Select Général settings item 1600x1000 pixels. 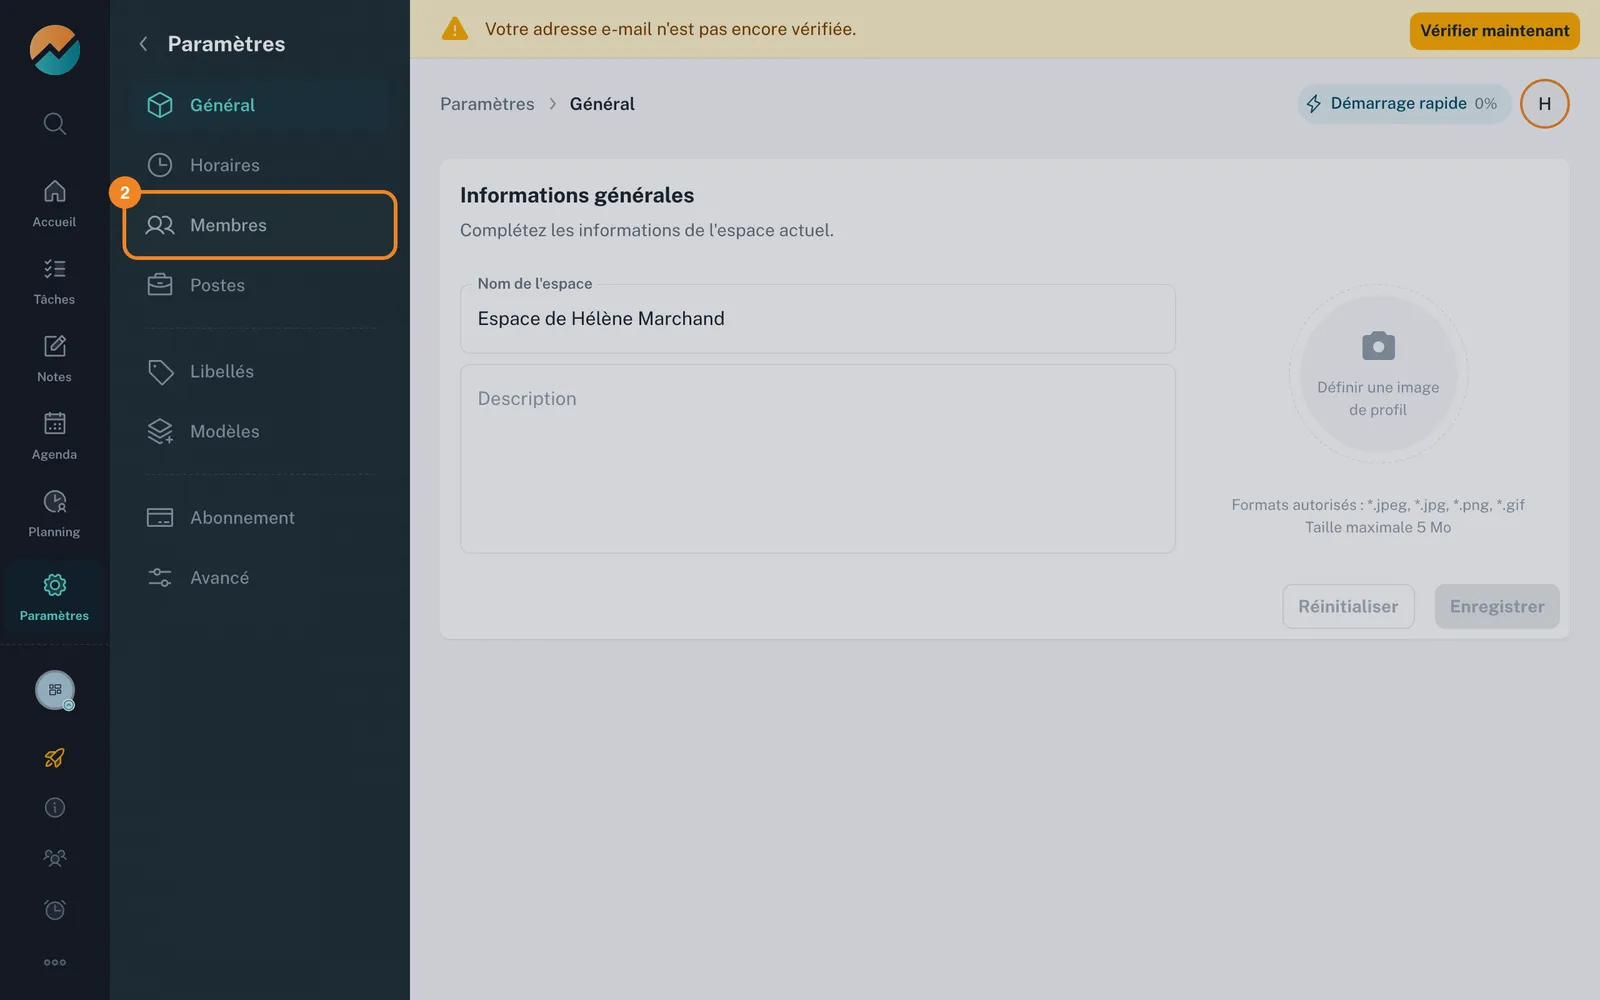pos(259,105)
